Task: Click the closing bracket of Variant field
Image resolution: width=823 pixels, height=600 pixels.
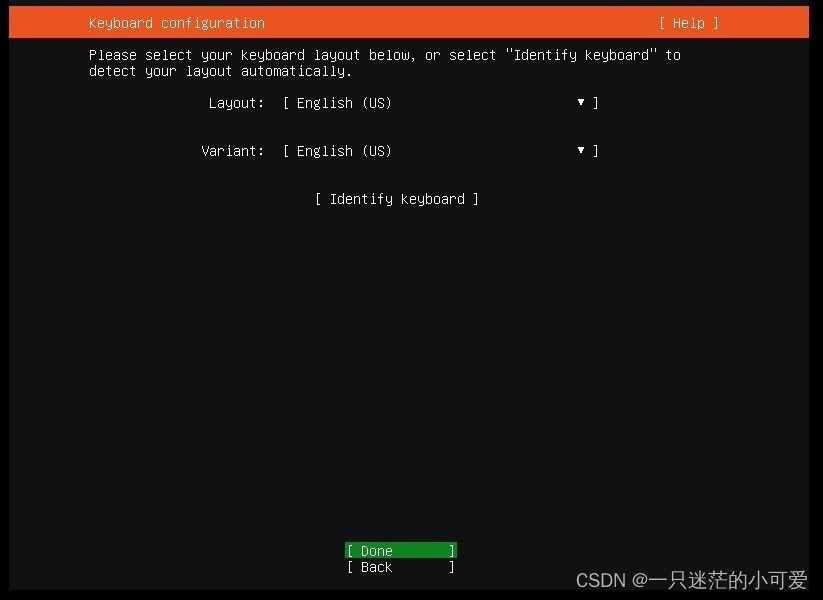Action: 595,151
